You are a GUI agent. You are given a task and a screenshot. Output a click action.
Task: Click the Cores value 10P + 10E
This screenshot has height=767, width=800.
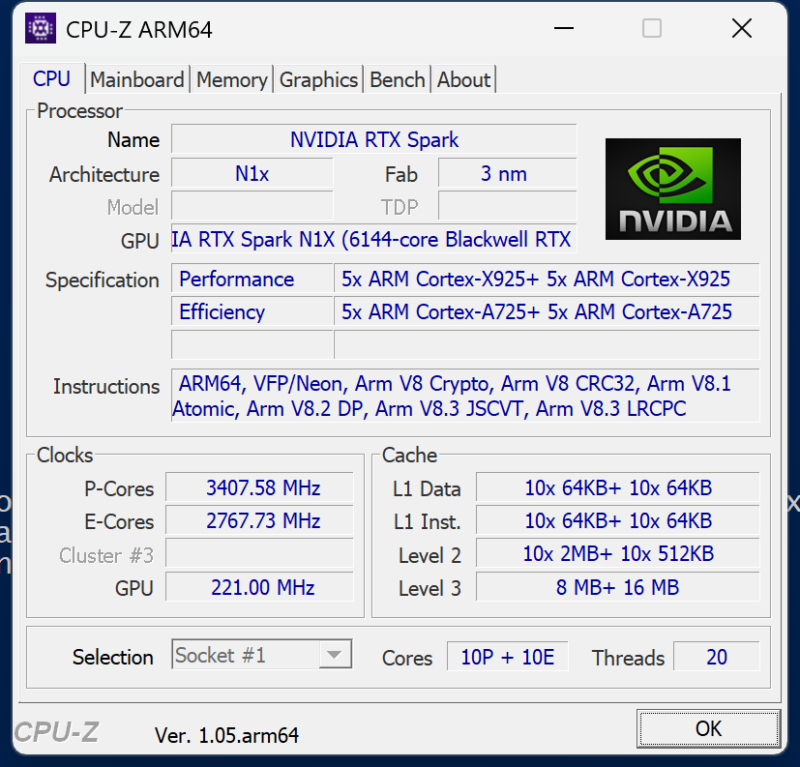(x=508, y=656)
